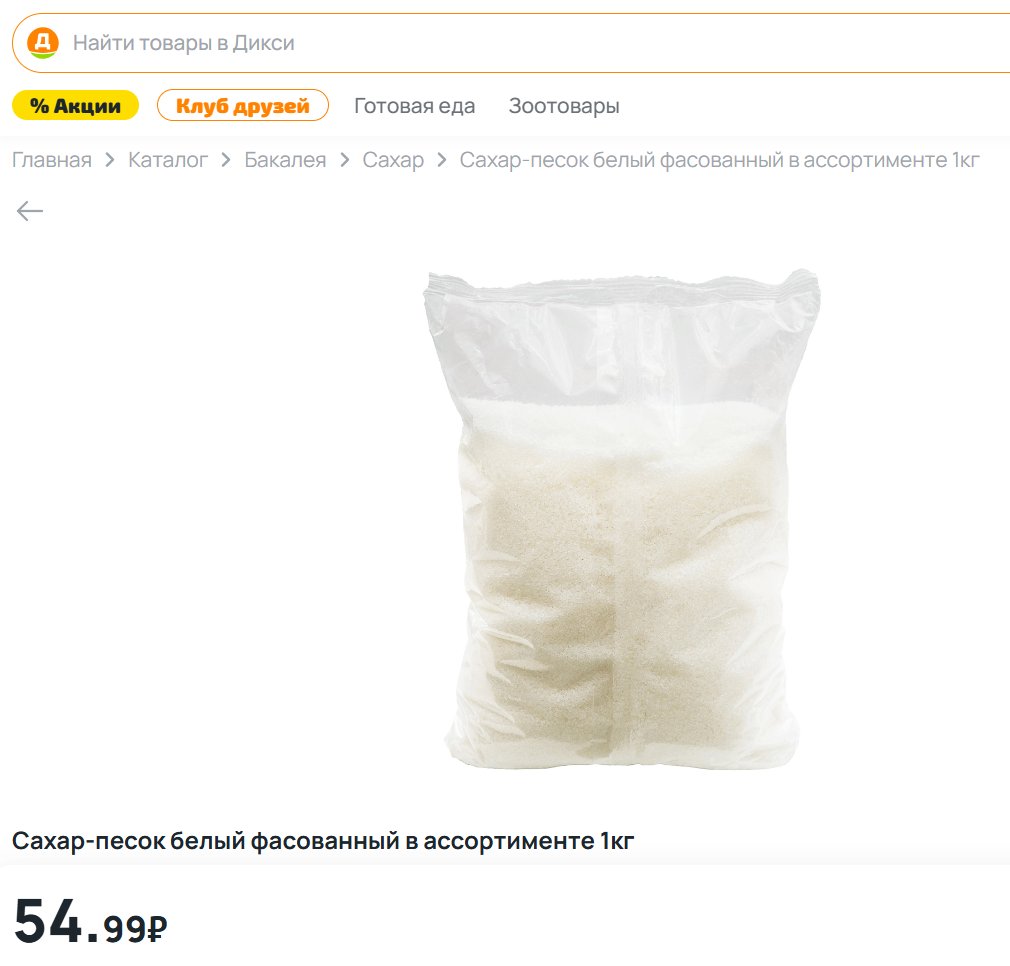Click chevron between Бакалея and Сахар
Image resolution: width=1010 pixels, height=966 pixels.
tap(344, 160)
